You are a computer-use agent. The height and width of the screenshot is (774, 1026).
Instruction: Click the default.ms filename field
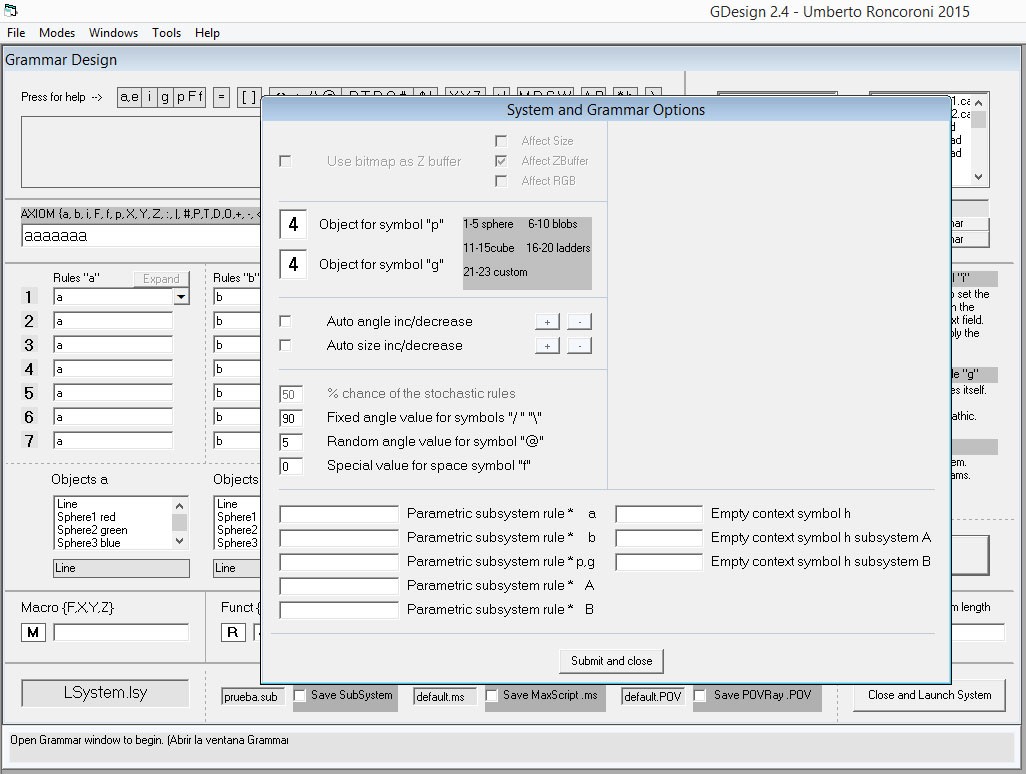coord(445,697)
